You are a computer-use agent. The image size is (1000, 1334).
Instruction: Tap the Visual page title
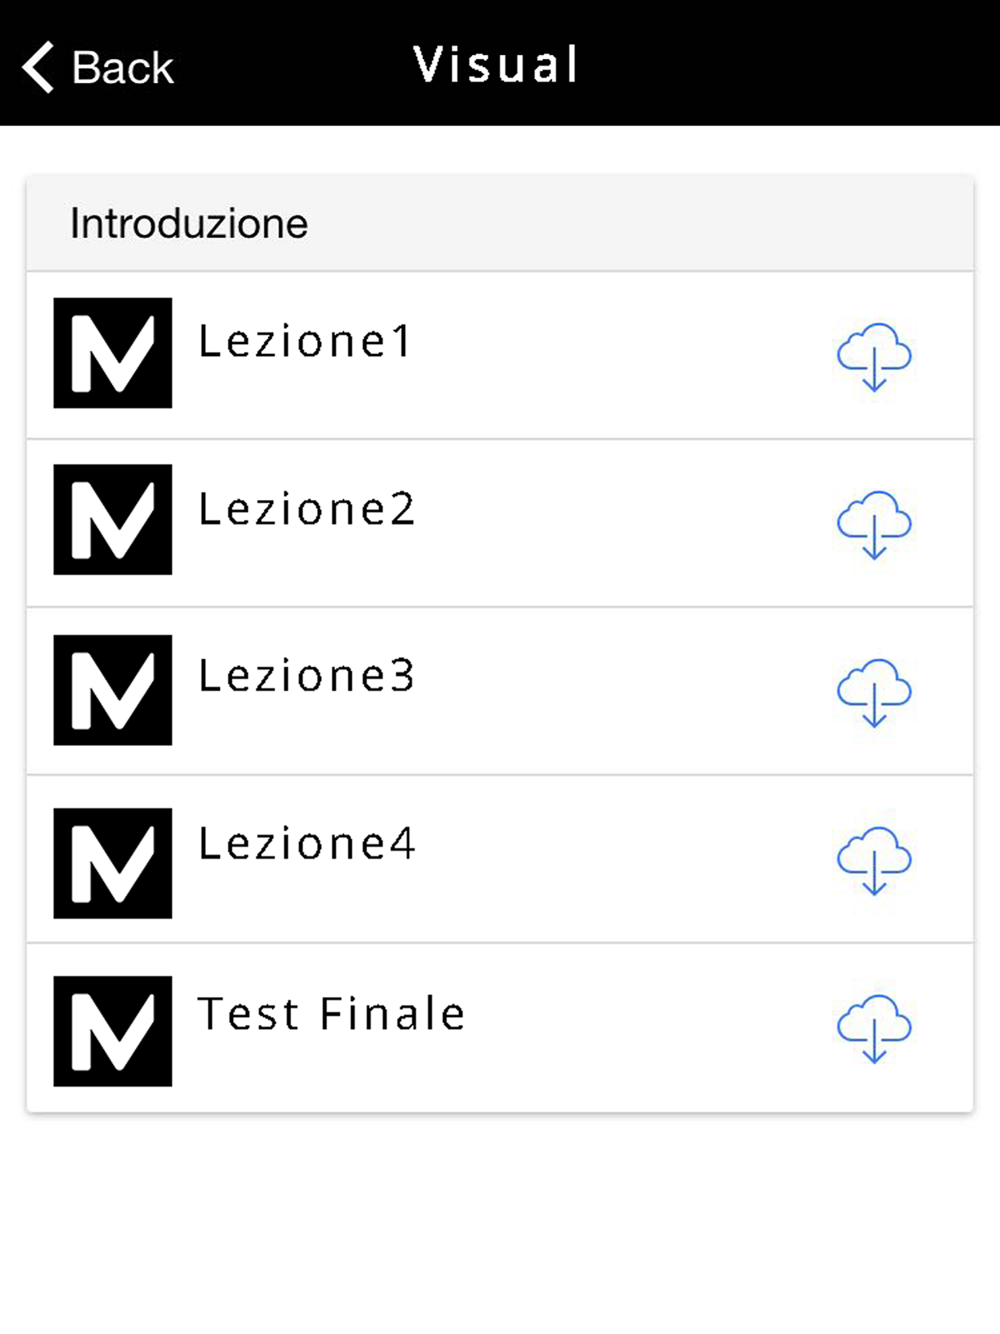tap(497, 65)
